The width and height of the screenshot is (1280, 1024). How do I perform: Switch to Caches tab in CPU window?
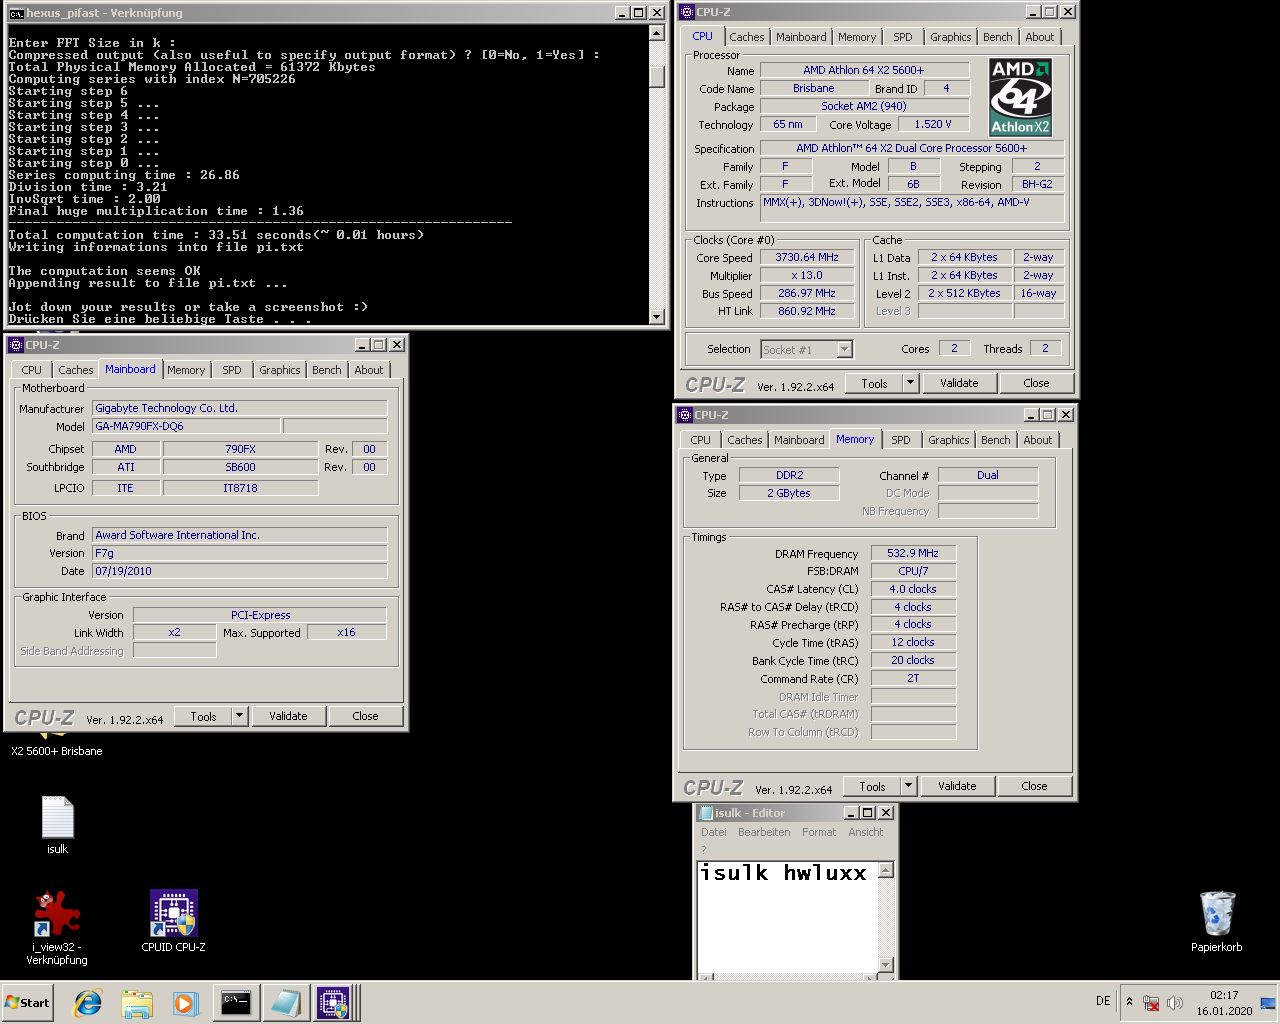(x=746, y=37)
